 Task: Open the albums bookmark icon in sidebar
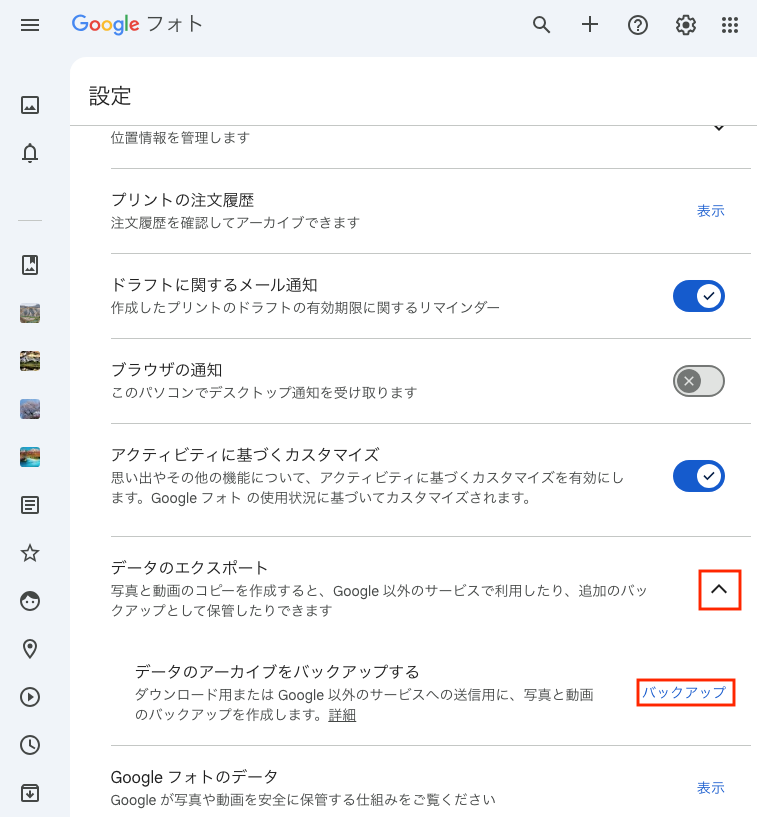30,265
